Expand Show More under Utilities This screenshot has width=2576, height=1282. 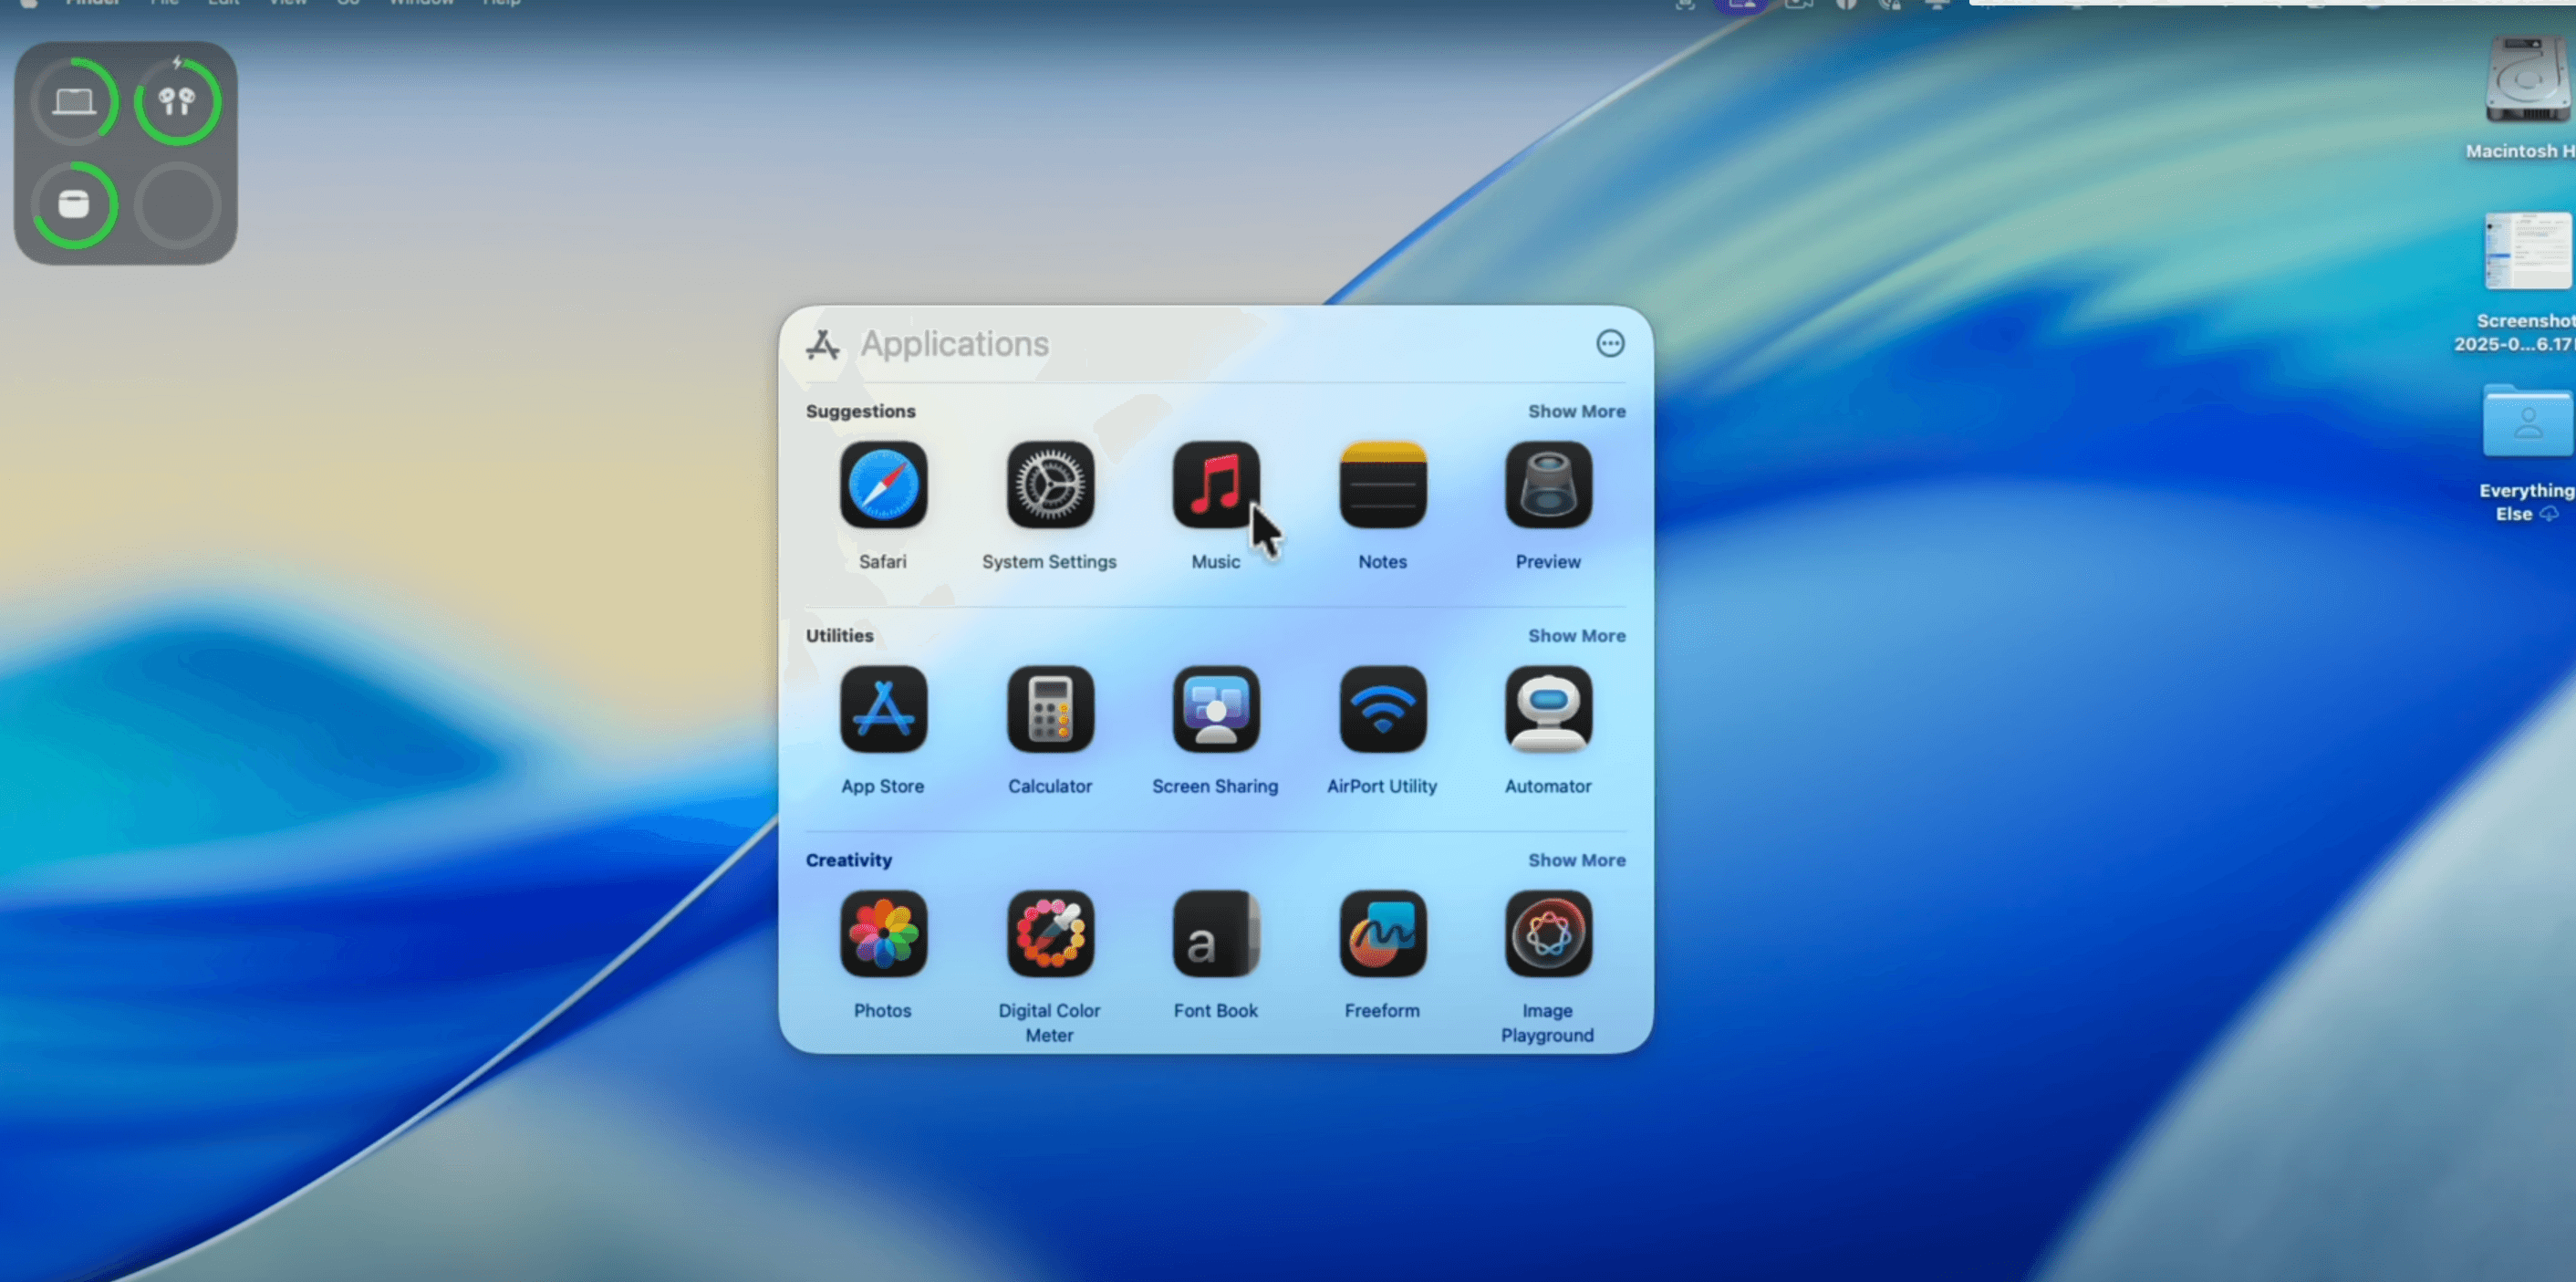(1576, 635)
